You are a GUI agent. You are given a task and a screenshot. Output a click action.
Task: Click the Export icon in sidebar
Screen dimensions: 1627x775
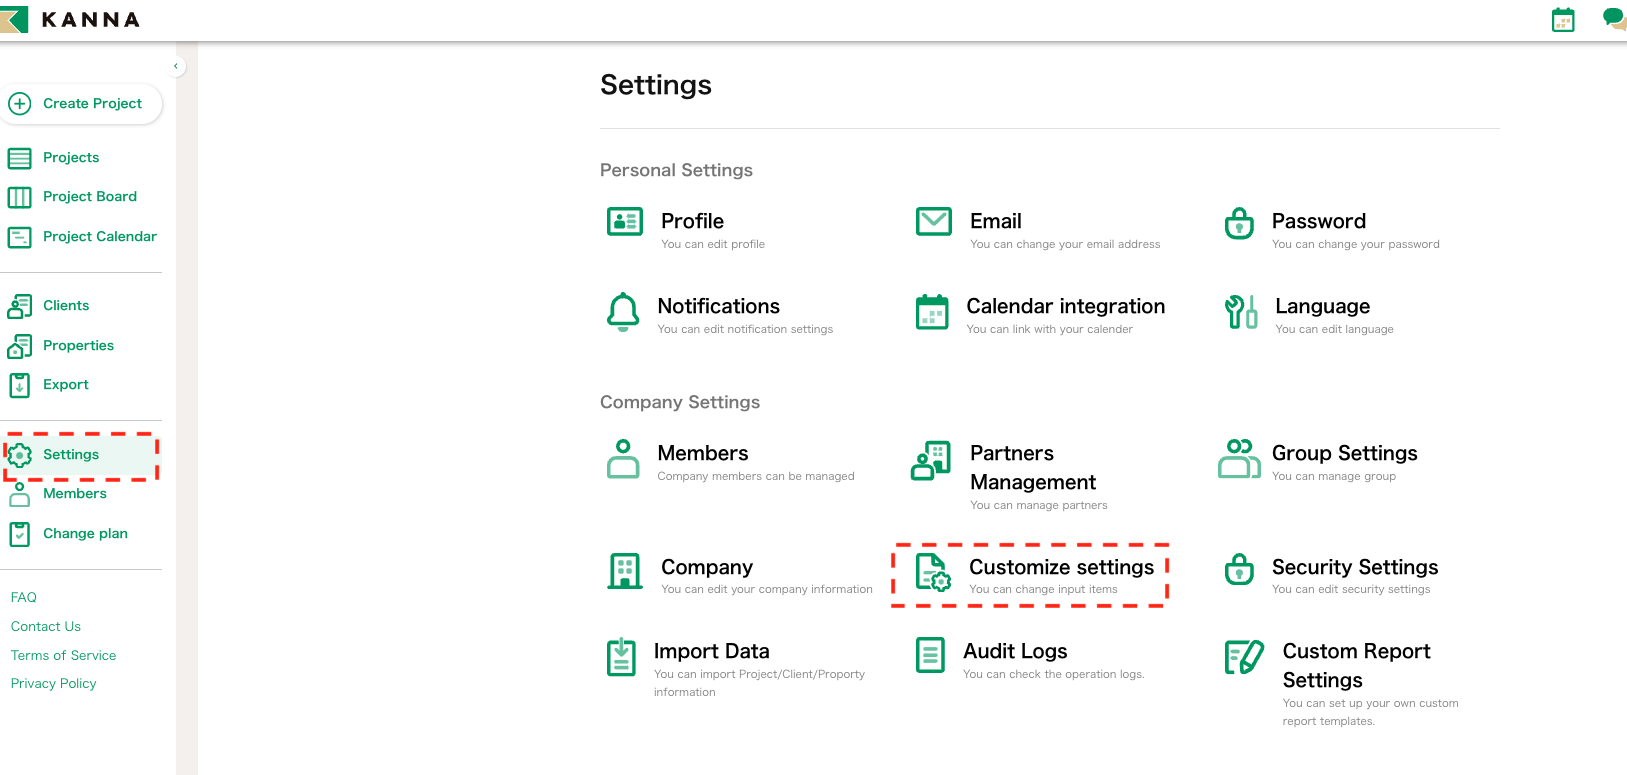tap(20, 385)
